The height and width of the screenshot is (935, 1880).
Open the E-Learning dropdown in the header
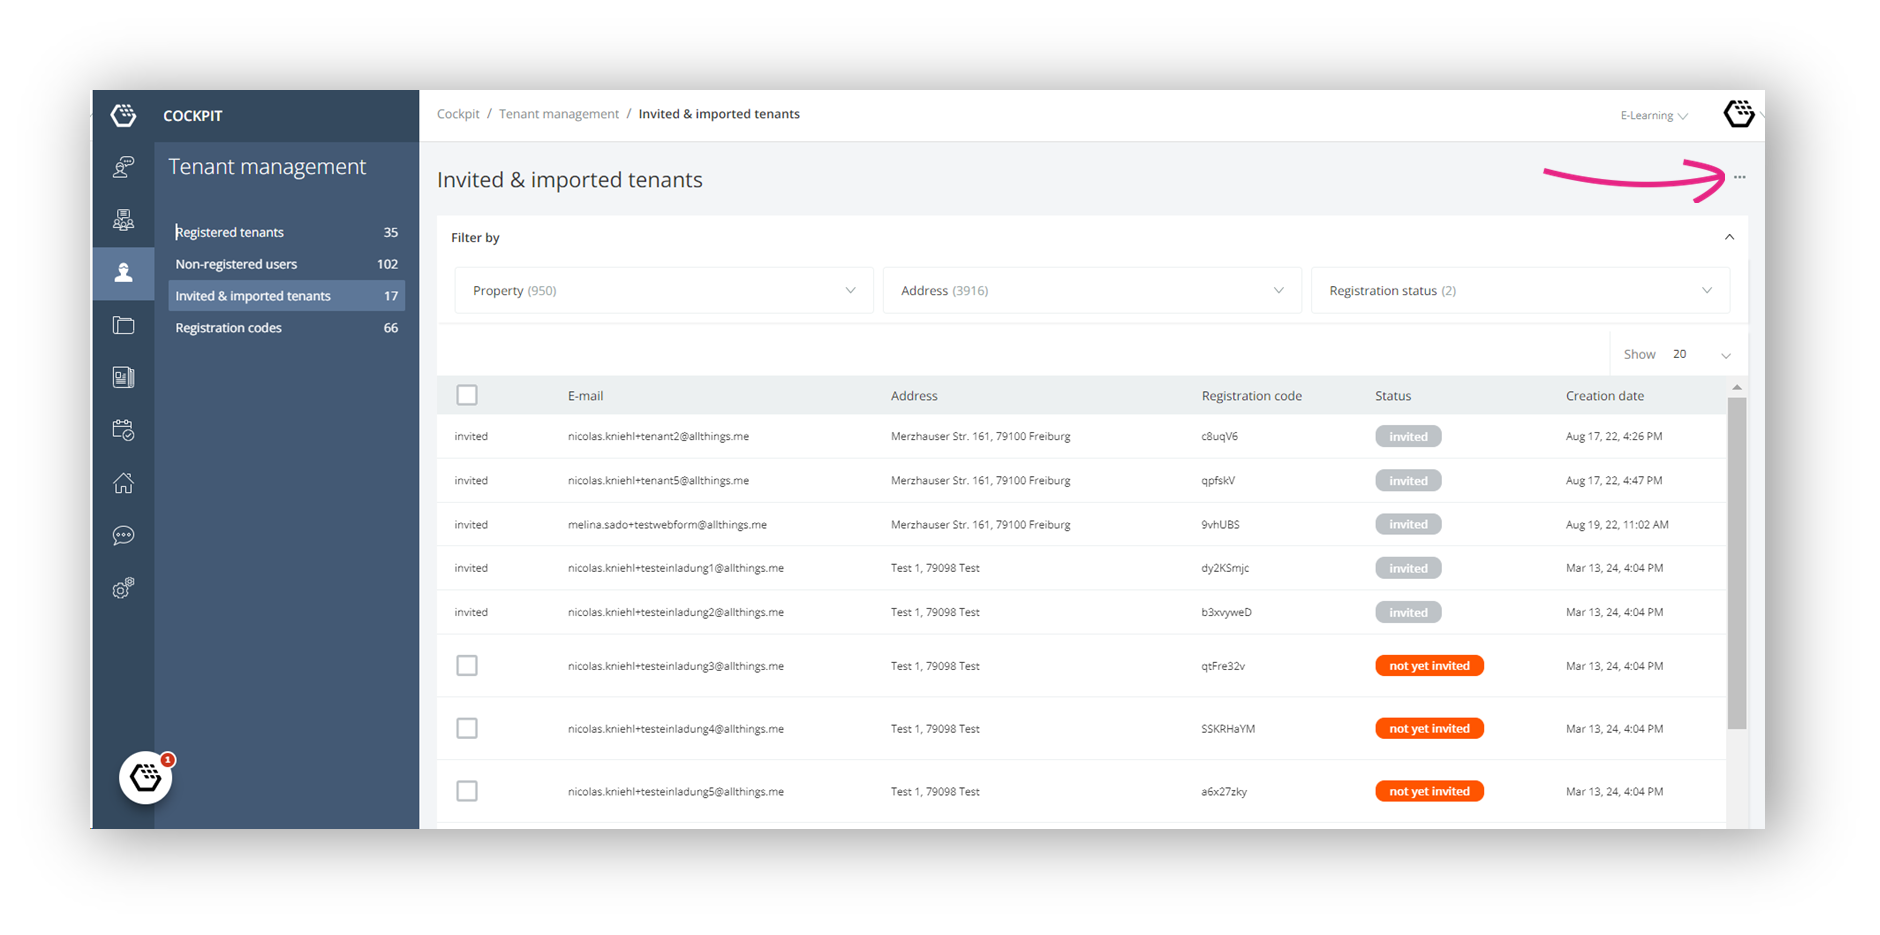pos(1654,115)
